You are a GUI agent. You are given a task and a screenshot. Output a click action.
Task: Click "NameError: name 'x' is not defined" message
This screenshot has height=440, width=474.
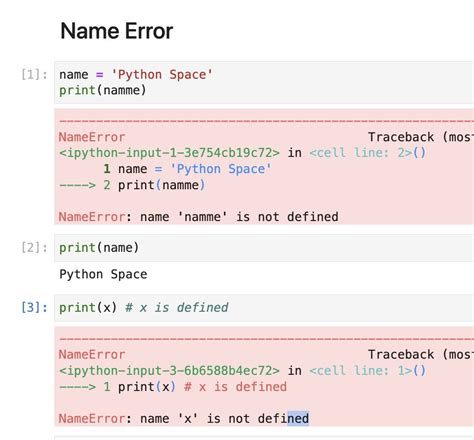click(184, 419)
